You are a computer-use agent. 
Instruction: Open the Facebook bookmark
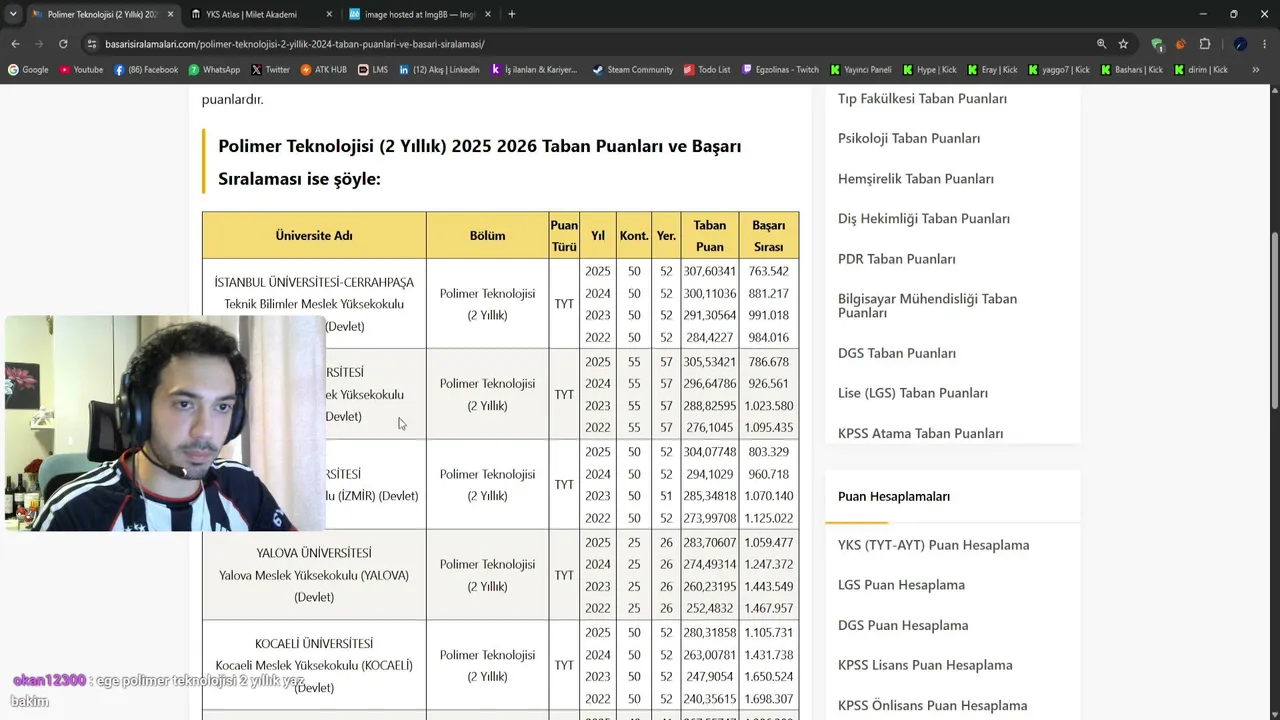tap(146, 70)
